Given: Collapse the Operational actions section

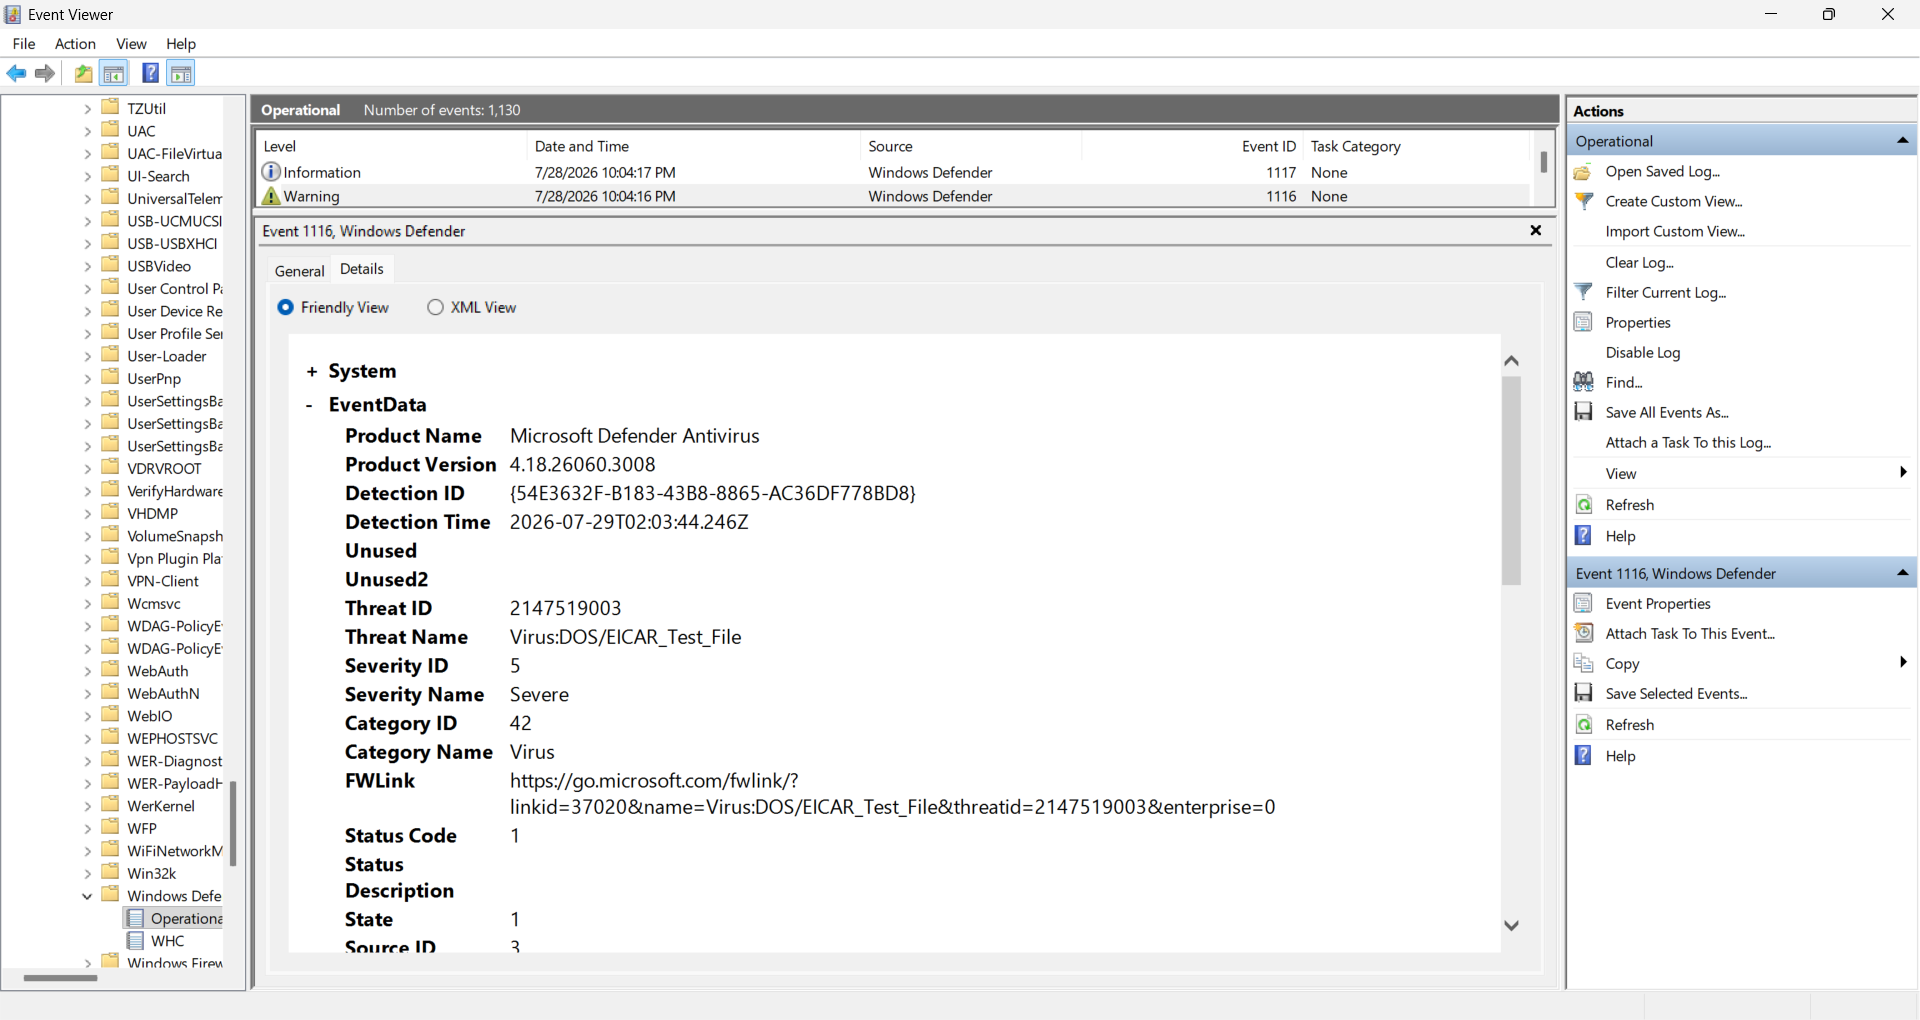Looking at the screenshot, I should click(1902, 141).
